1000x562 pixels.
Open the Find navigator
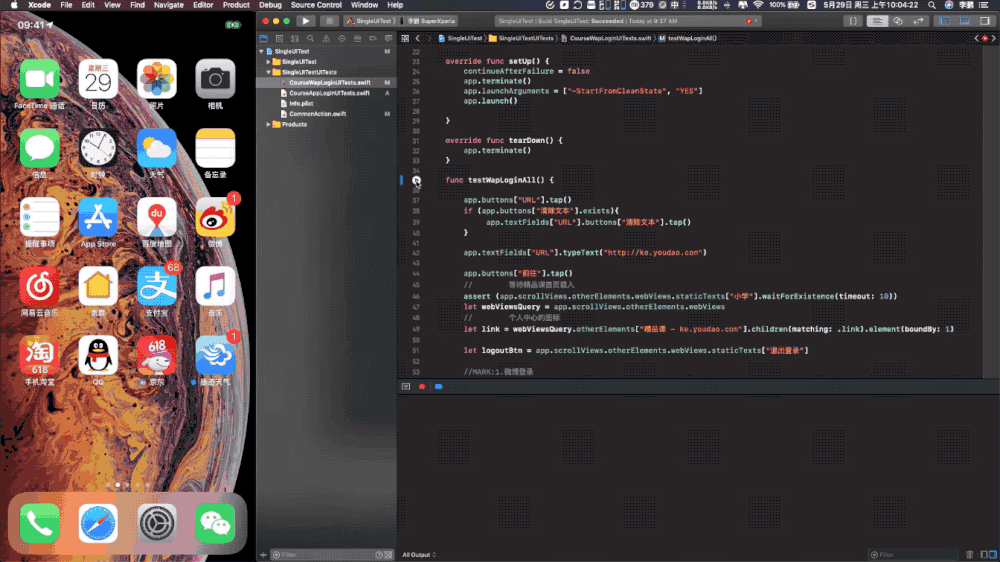(311, 38)
